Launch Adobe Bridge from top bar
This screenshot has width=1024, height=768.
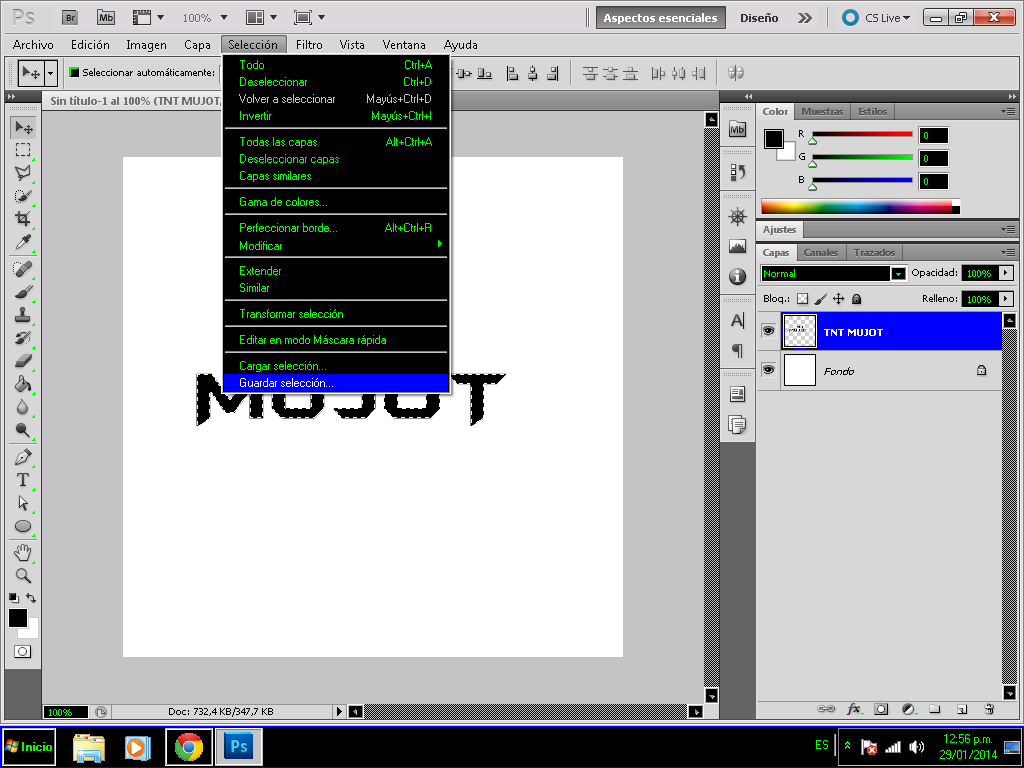pyautogui.click(x=69, y=17)
